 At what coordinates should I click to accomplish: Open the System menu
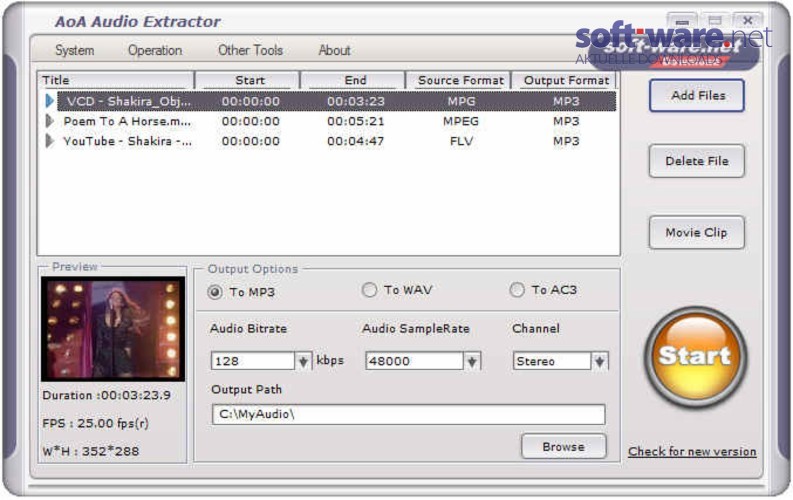tap(74, 51)
